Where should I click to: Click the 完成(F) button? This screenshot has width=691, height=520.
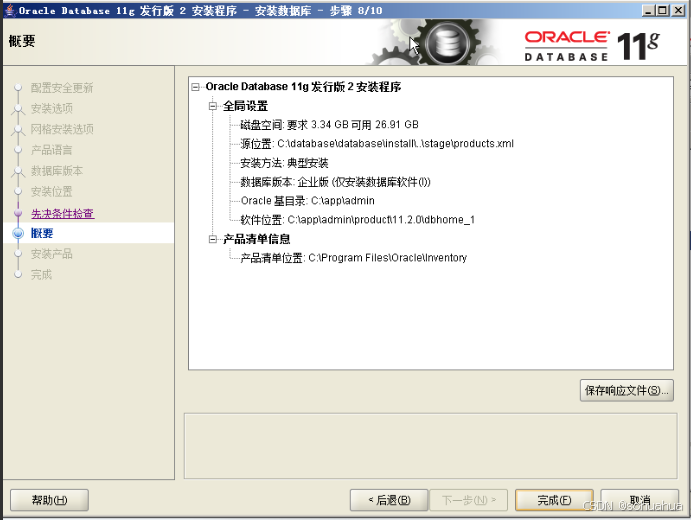[x=554, y=500]
